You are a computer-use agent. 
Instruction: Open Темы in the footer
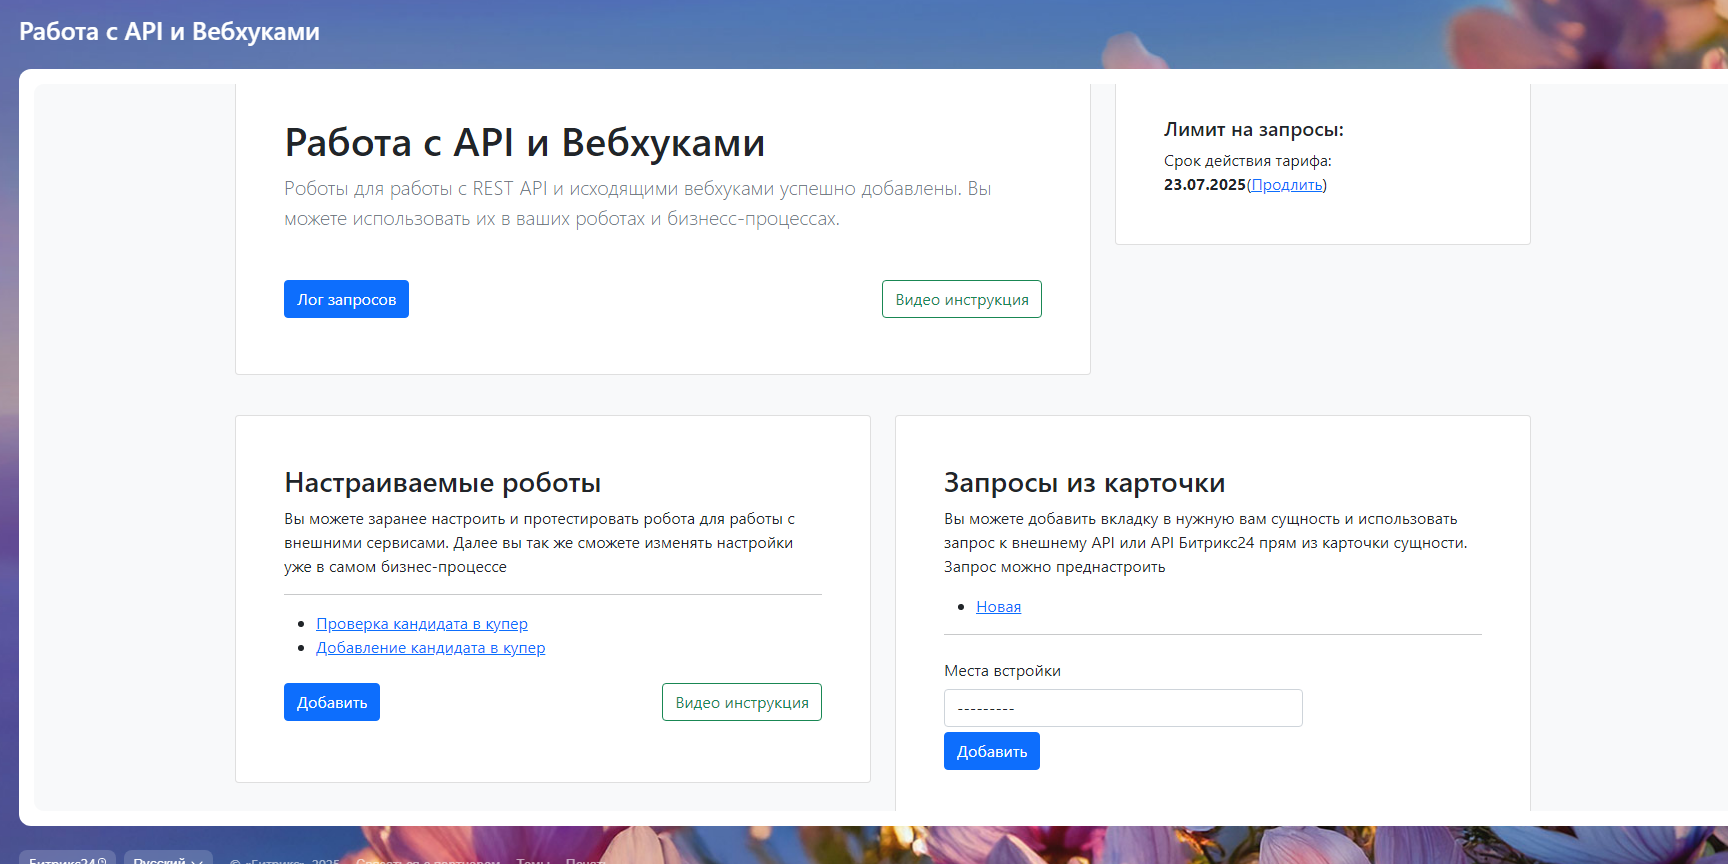[533, 860]
